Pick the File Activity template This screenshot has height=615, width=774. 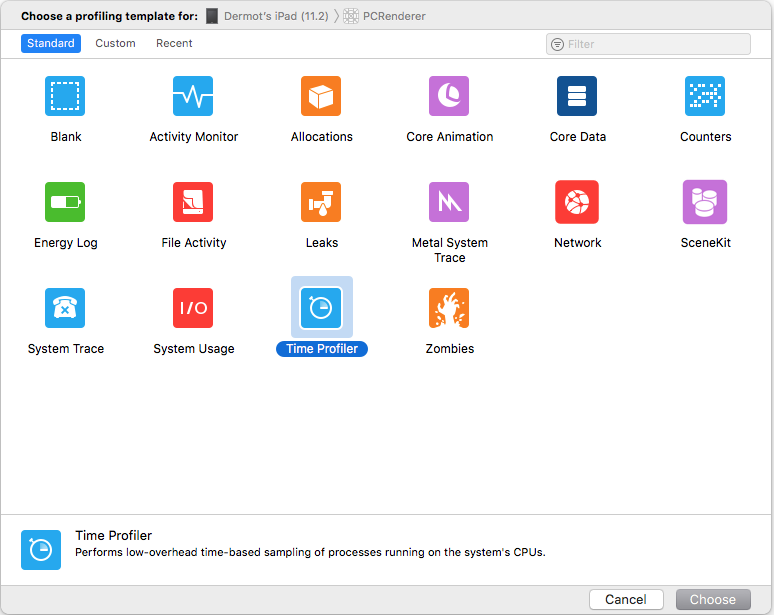193,202
